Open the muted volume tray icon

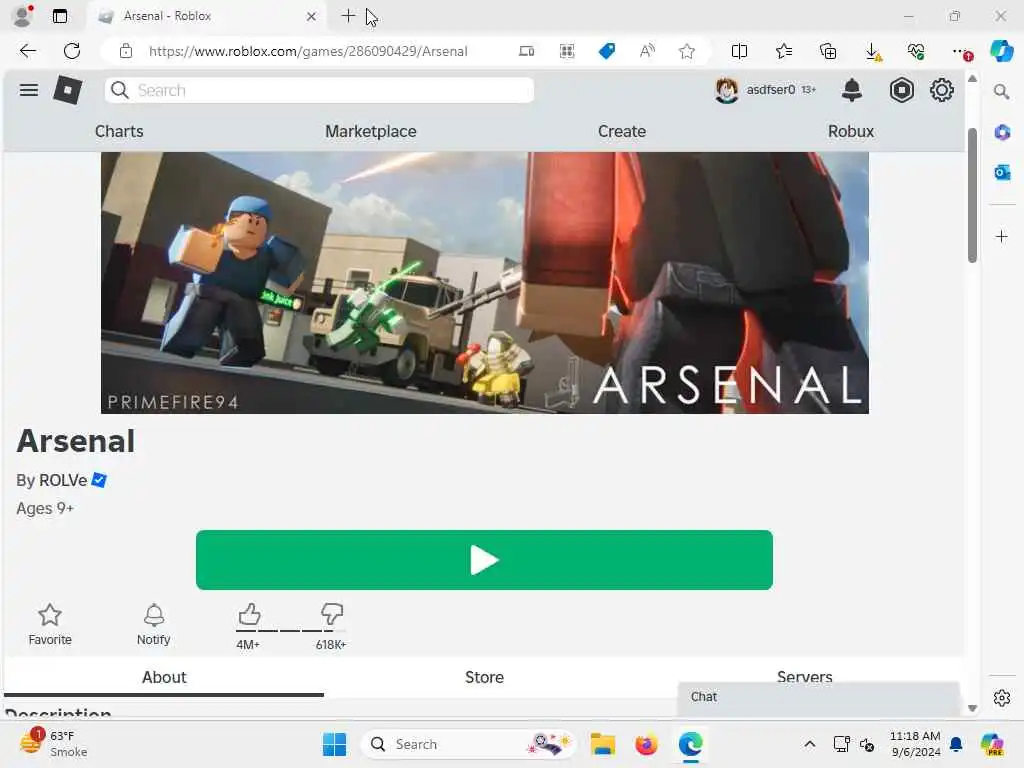[867, 744]
